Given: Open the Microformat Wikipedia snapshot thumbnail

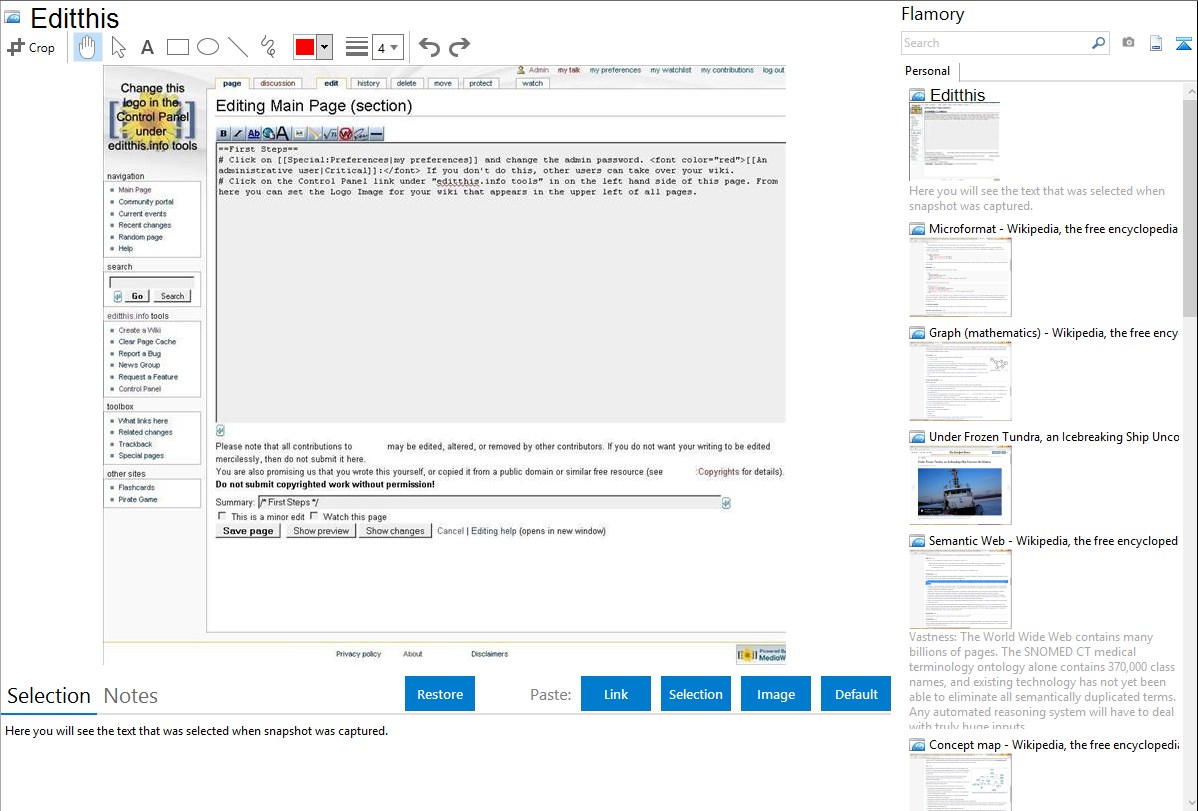Looking at the screenshot, I should click(x=960, y=277).
